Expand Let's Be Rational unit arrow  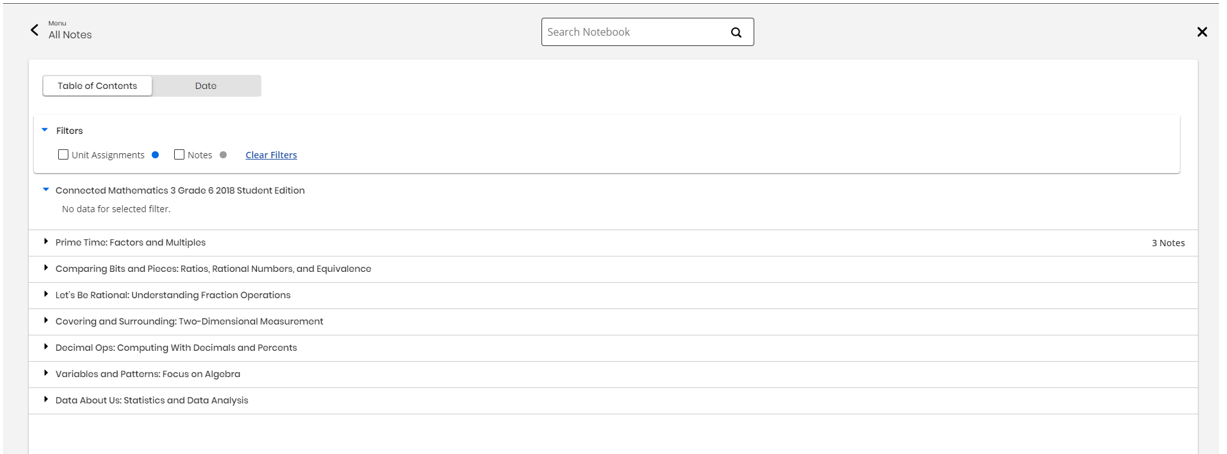coord(45,295)
